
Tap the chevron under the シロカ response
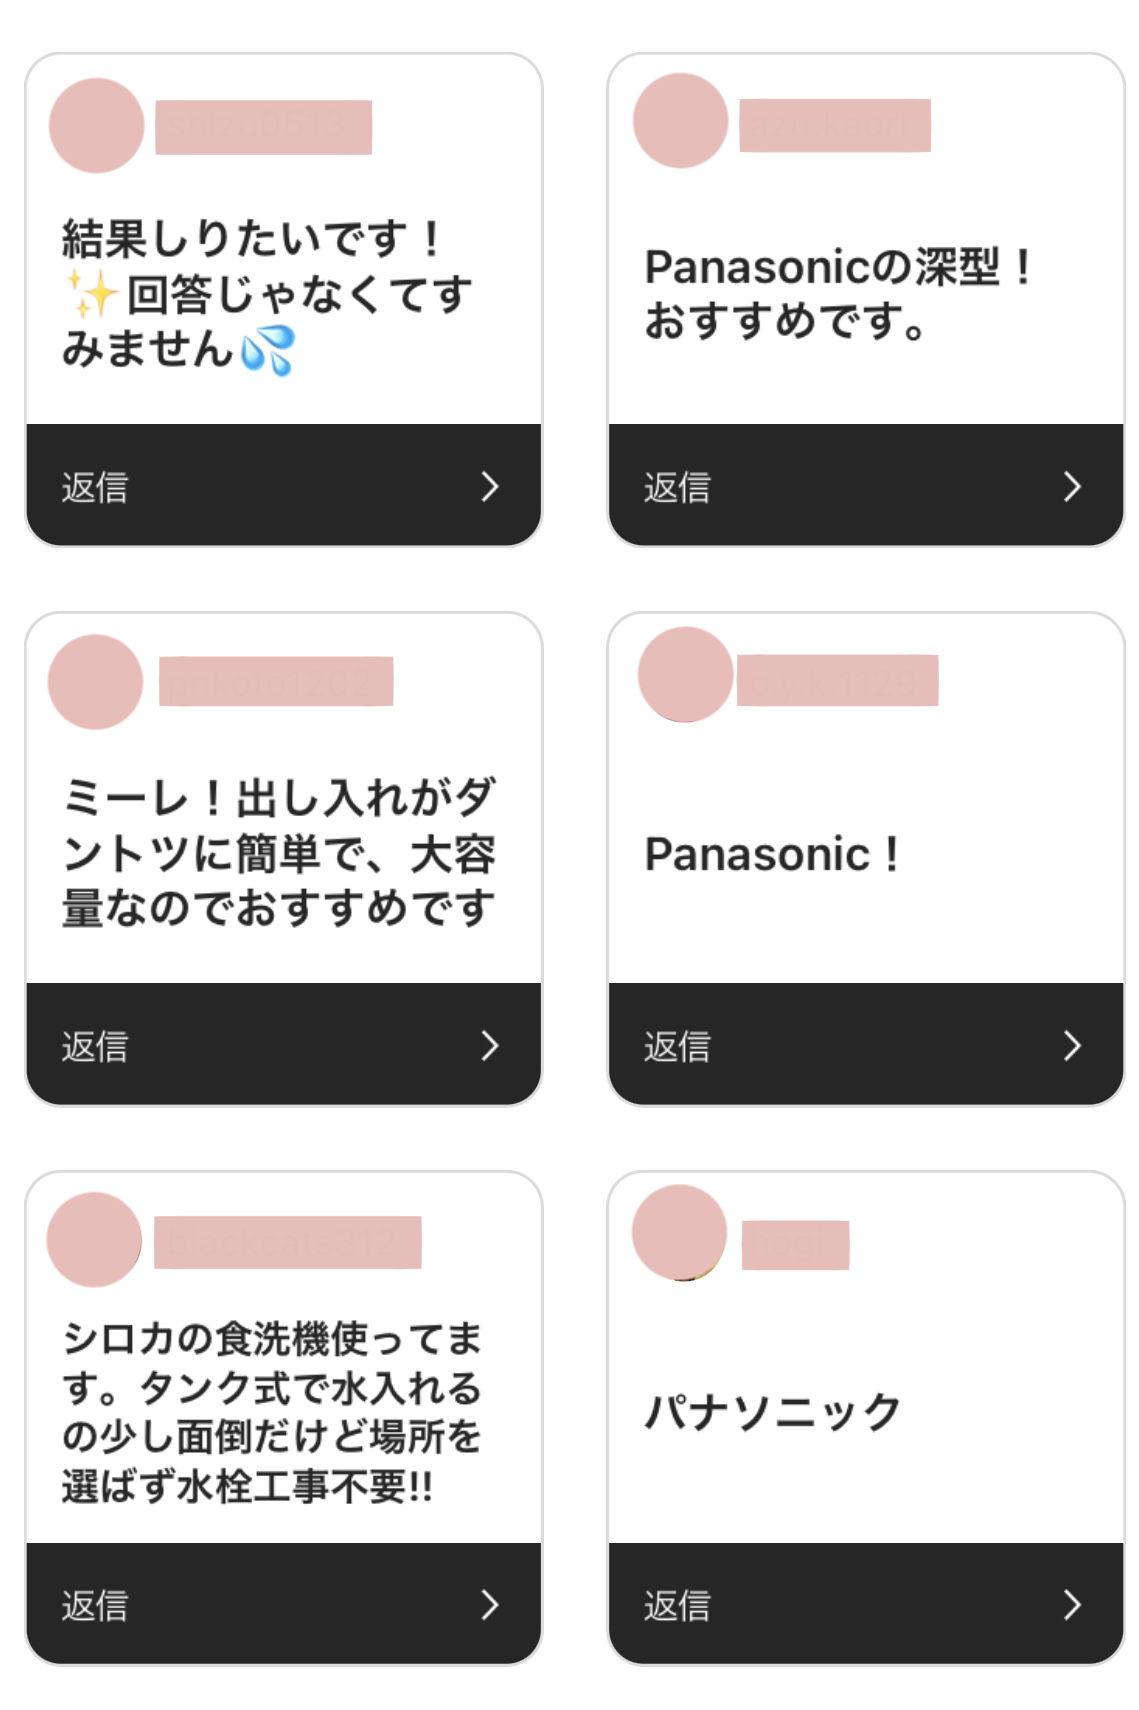pyautogui.click(x=489, y=1605)
